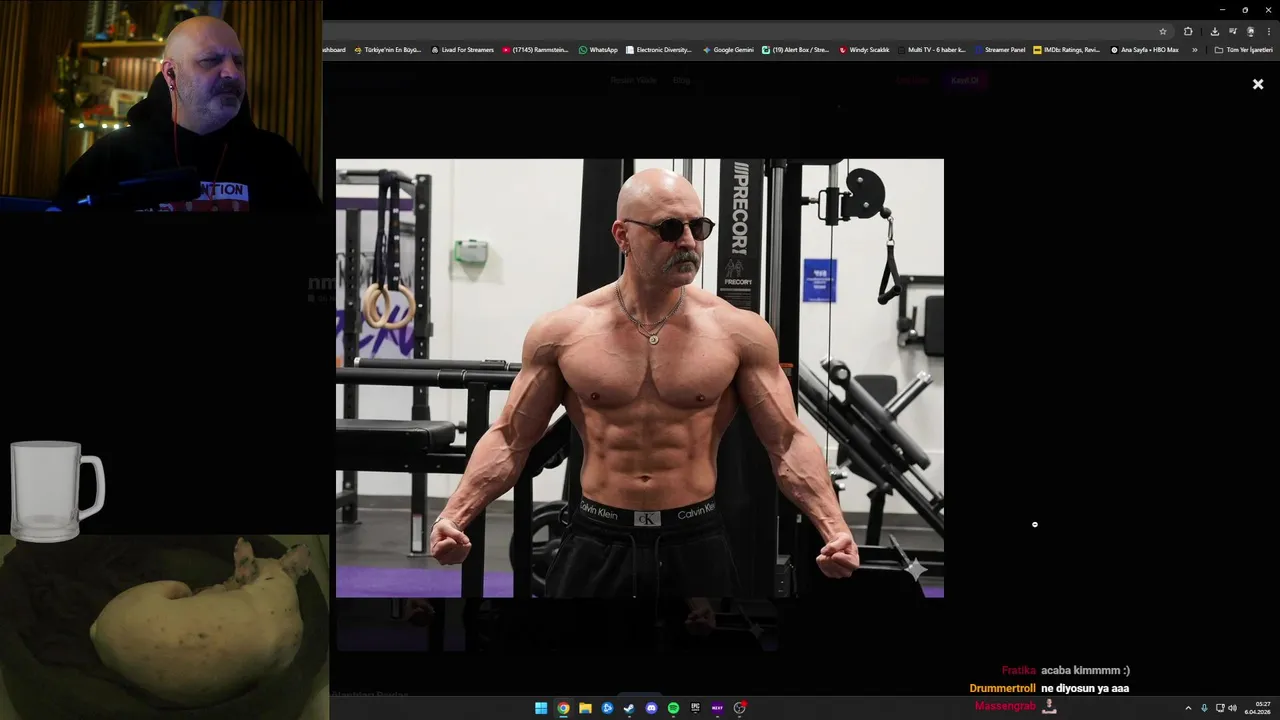
Task: Minimize the Chrome window
Action: pos(1222,9)
